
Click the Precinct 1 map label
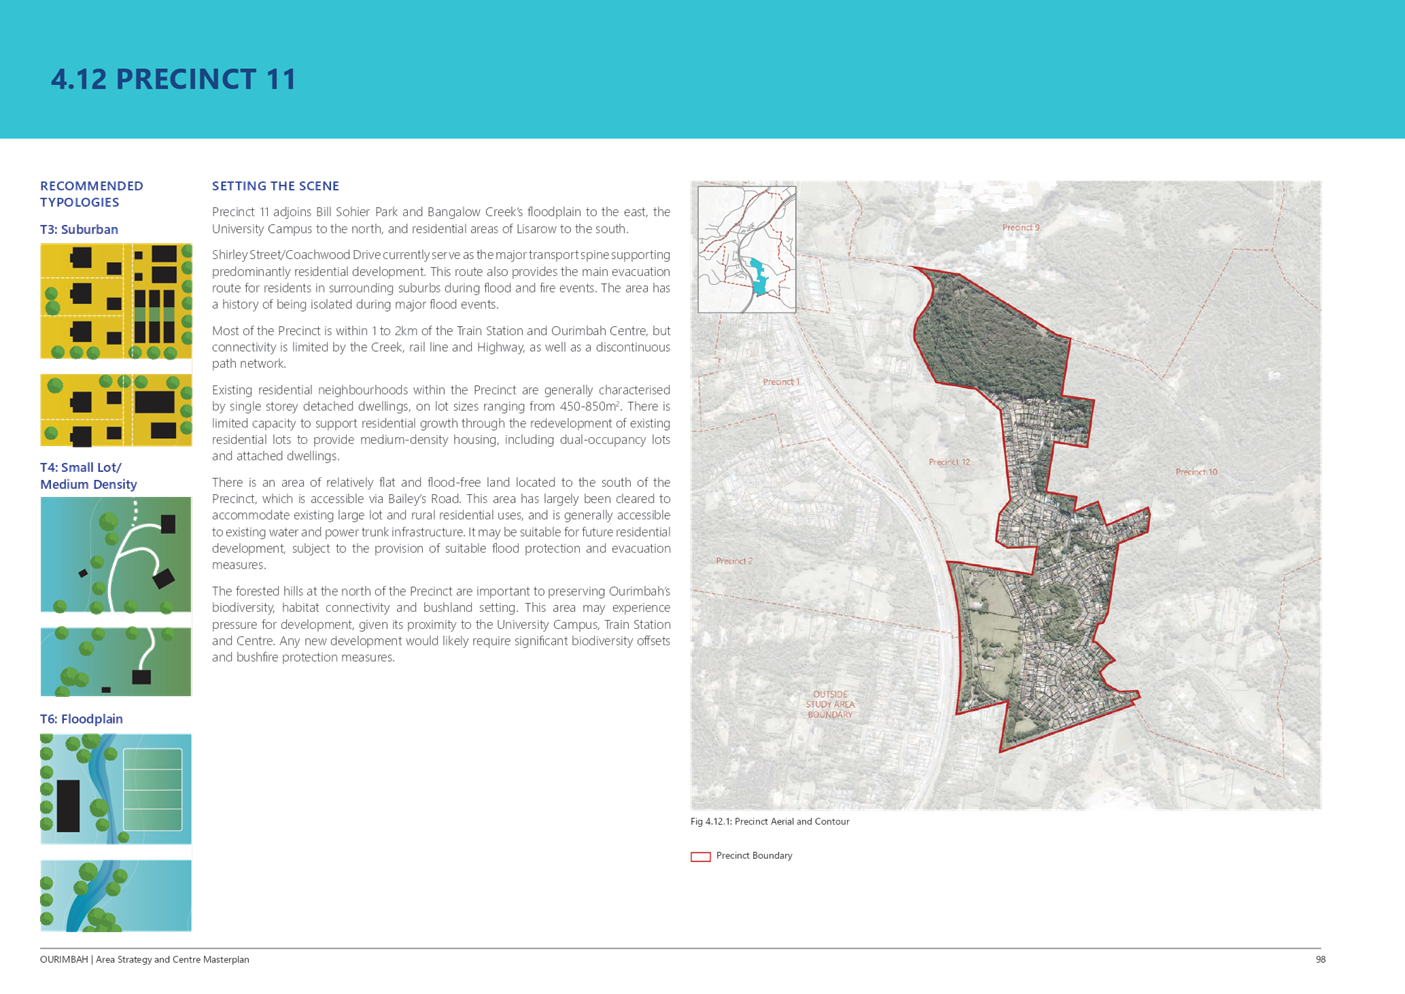point(781,382)
